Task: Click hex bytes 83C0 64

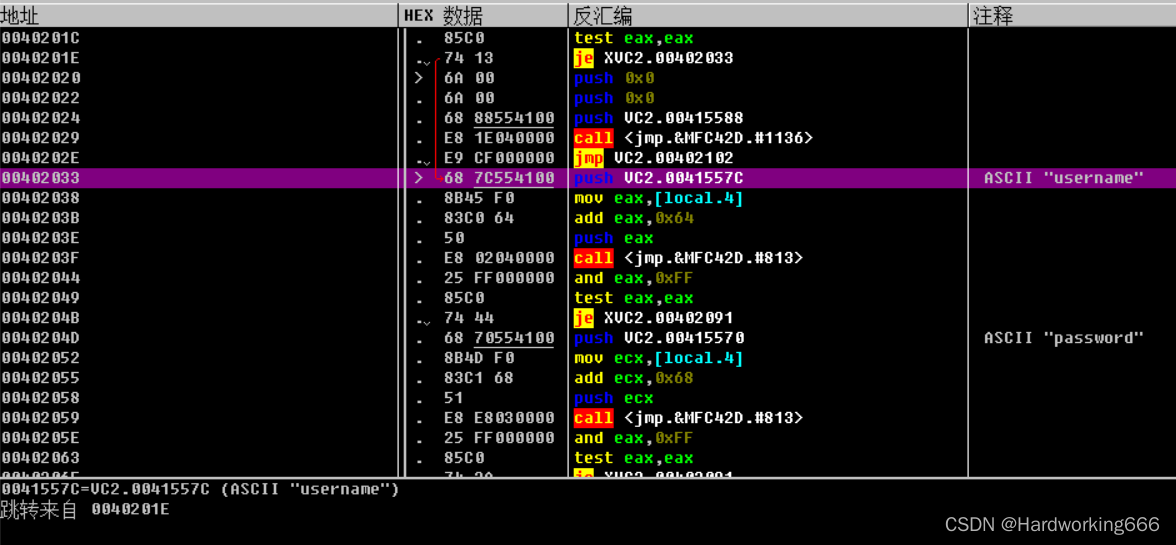Action: (x=478, y=217)
